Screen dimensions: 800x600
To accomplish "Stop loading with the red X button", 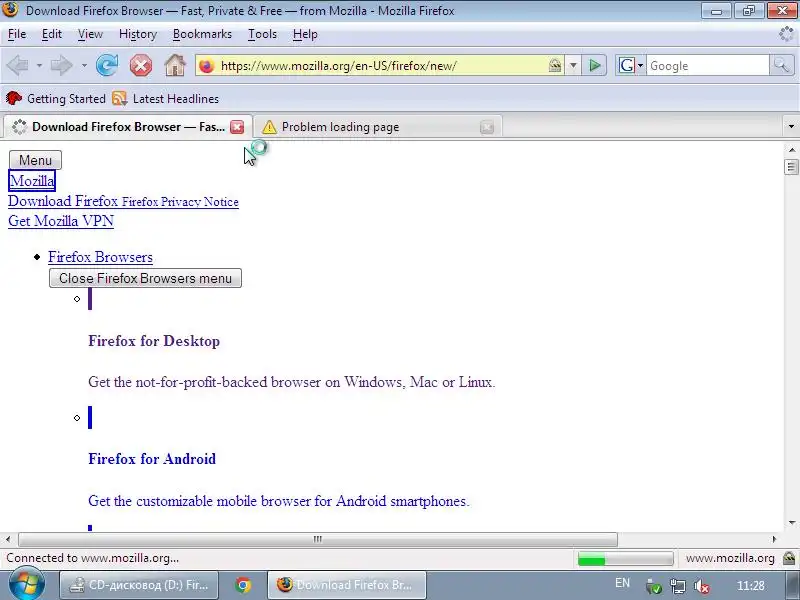I will coord(141,65).
